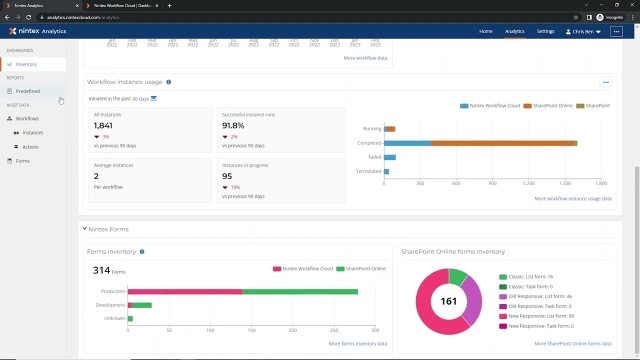Switch to the Nintex Workflow Cloud browser tab
Viewport: 640px width, 360px height.
click(122, 6)
